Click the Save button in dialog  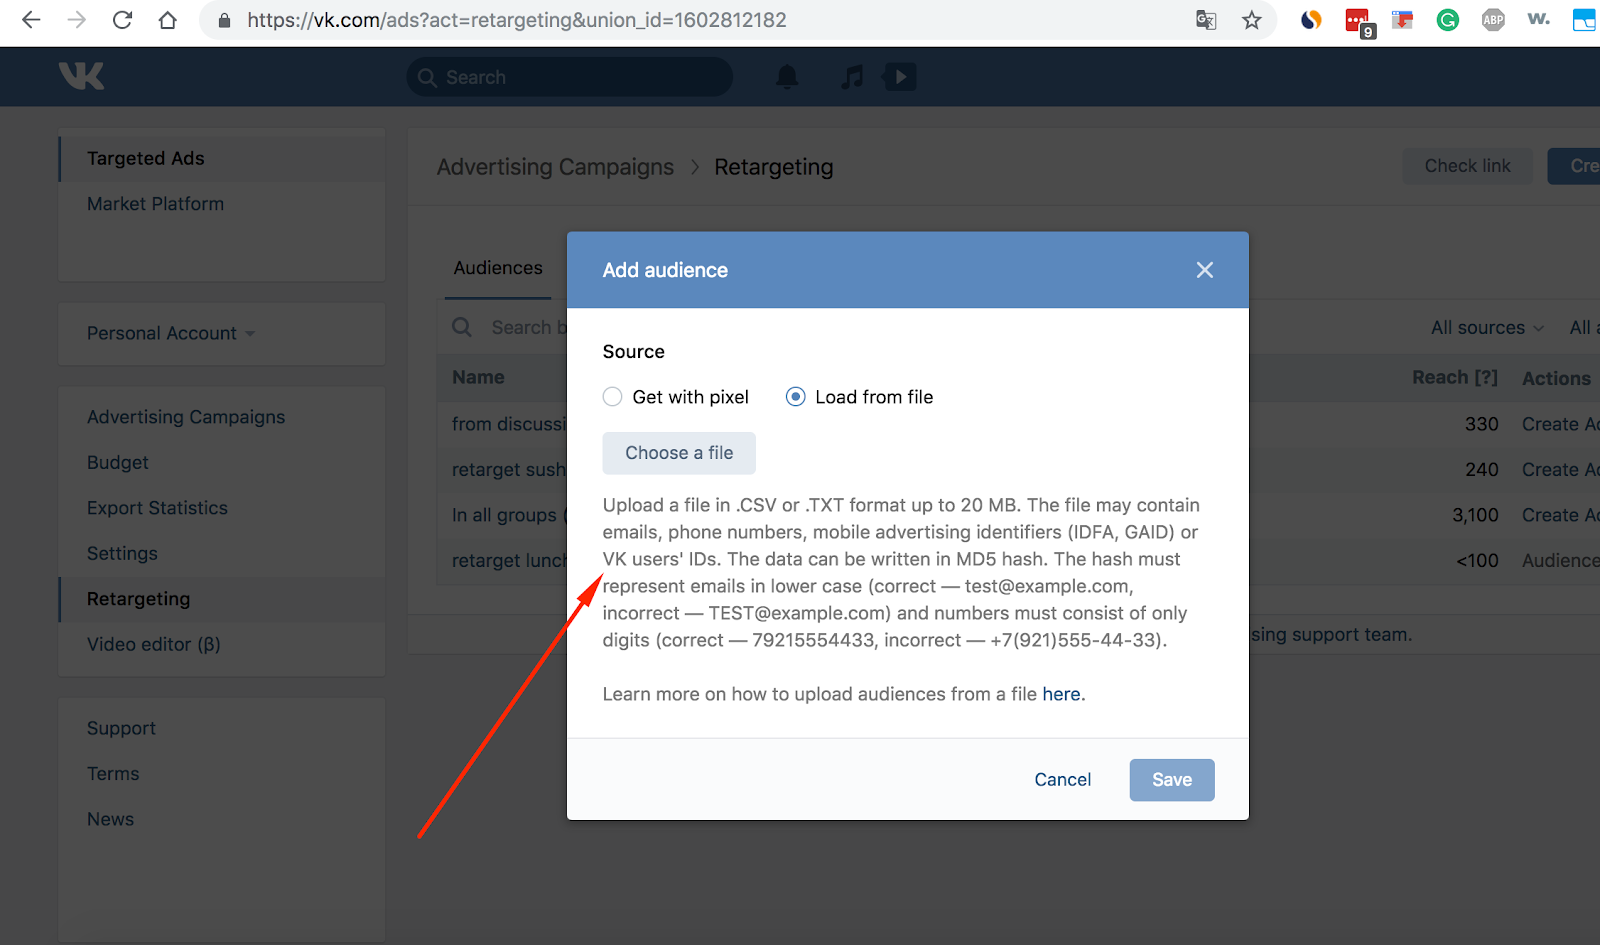pos(1172,780)
